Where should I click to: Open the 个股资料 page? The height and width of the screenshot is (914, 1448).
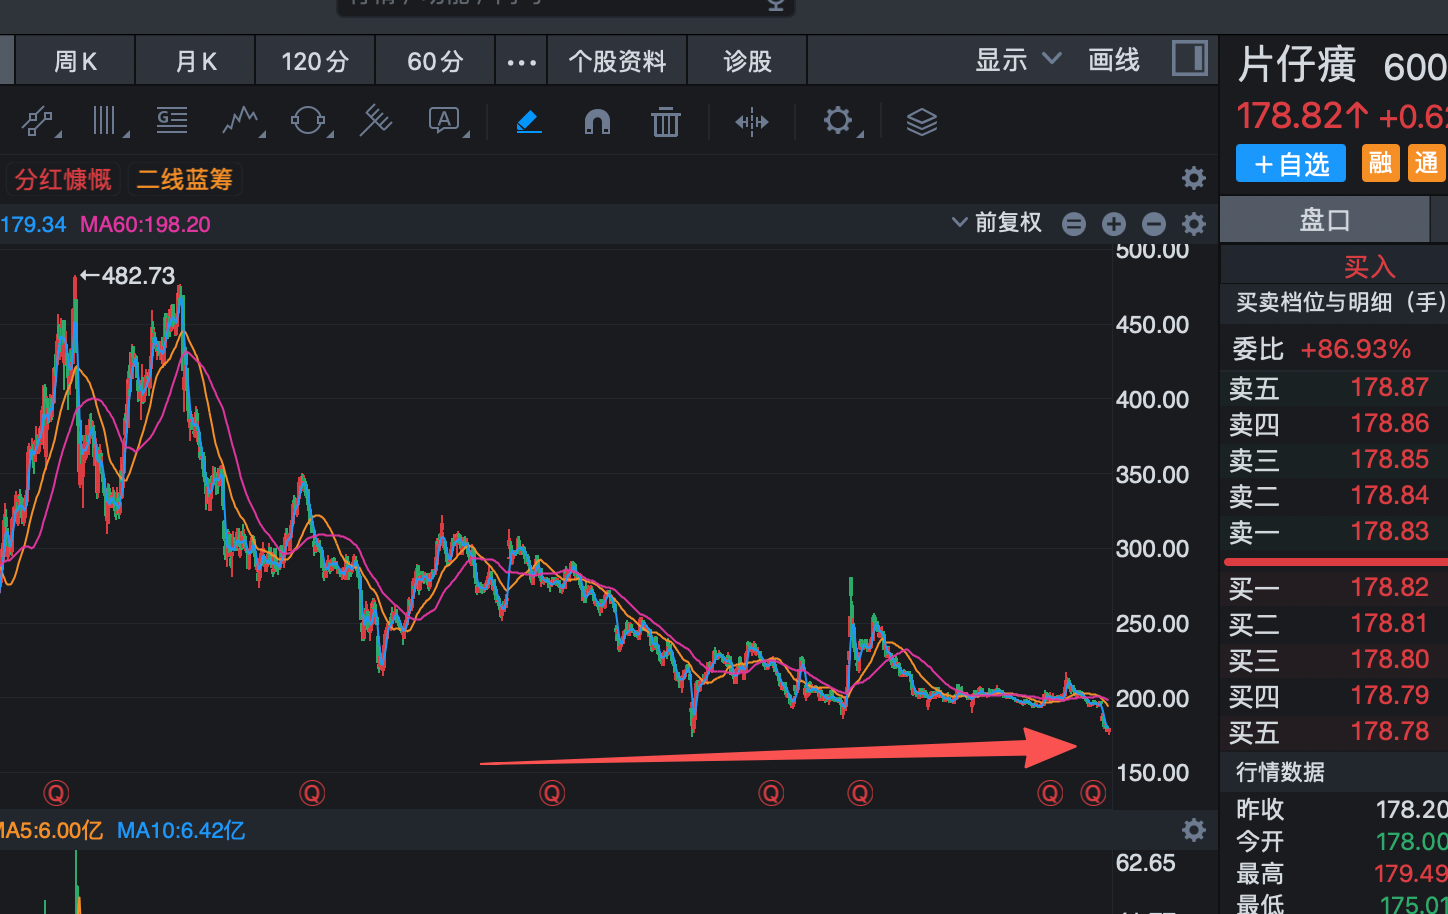[x=617, y=62]
